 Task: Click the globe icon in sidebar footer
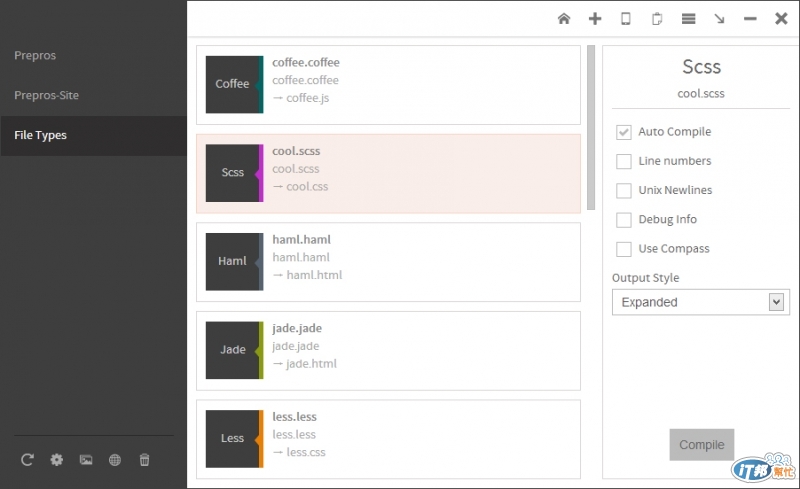pyautogui.click(x=115, y=460)
